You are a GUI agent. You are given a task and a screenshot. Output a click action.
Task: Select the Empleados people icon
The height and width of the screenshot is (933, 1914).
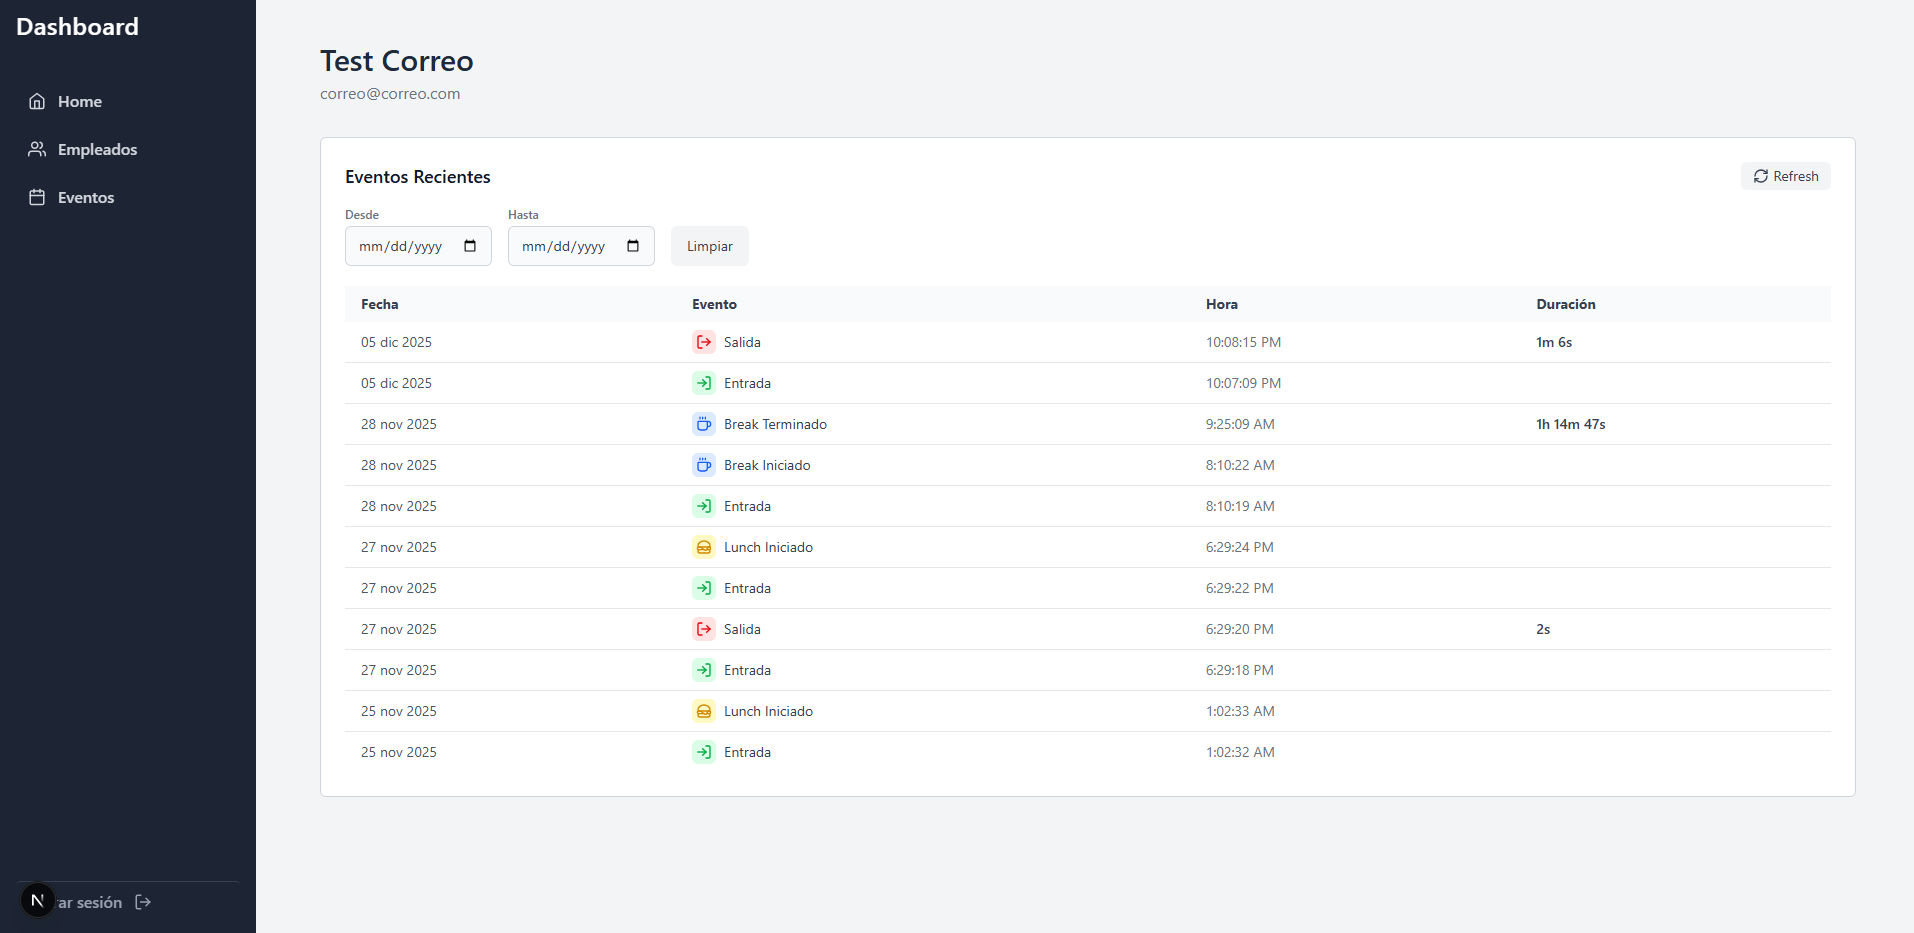pos(37,149)
